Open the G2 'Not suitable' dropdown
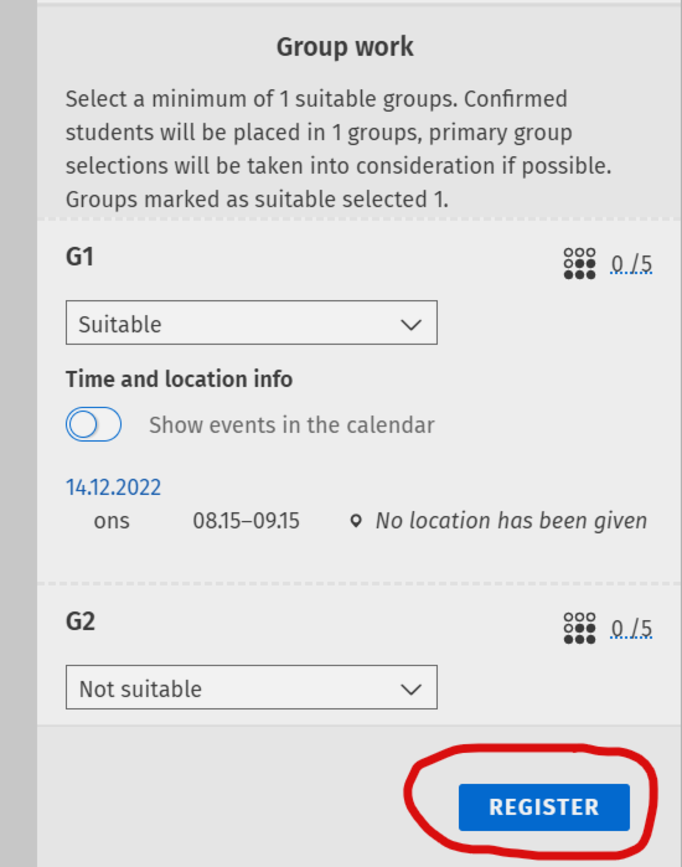682x867 pixels. pyautogui.click(x=250, y=689)
